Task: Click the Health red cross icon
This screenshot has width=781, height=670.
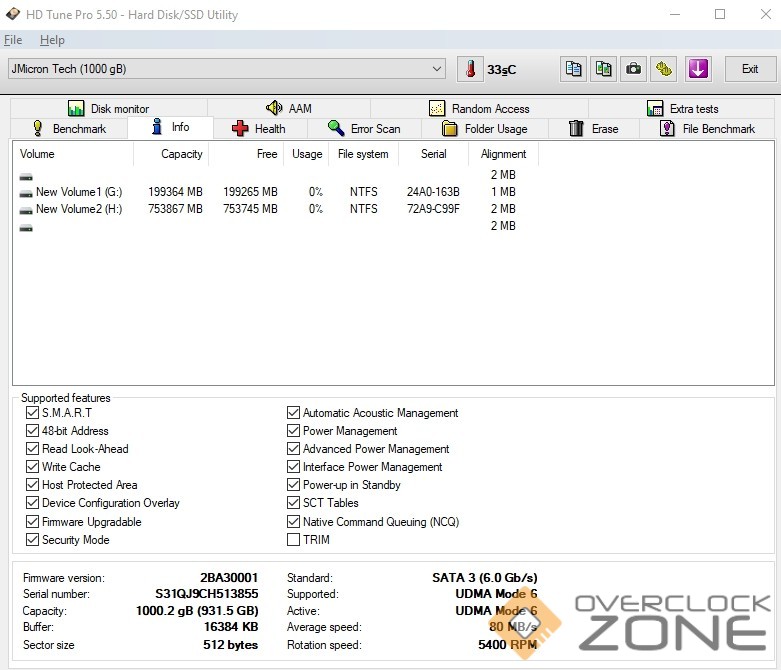Action: [240, 128]
